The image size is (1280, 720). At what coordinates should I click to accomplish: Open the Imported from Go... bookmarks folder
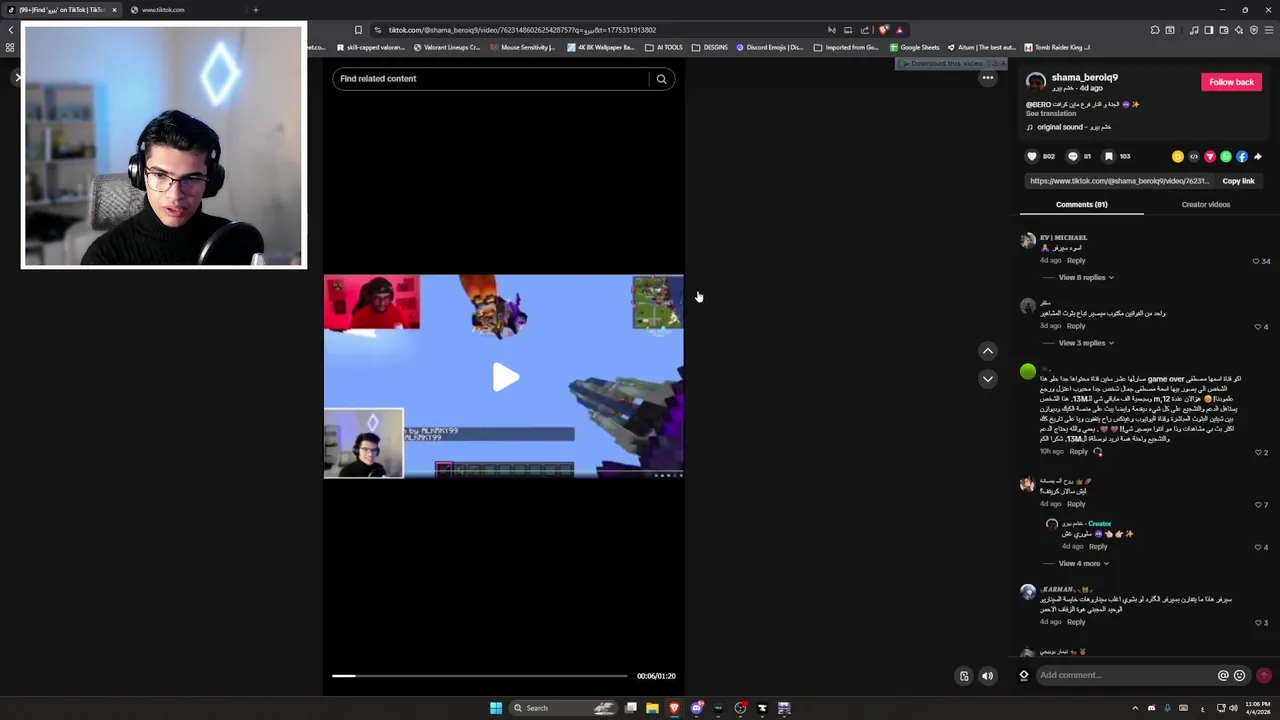pyautogui.click(x=846, y=47)
